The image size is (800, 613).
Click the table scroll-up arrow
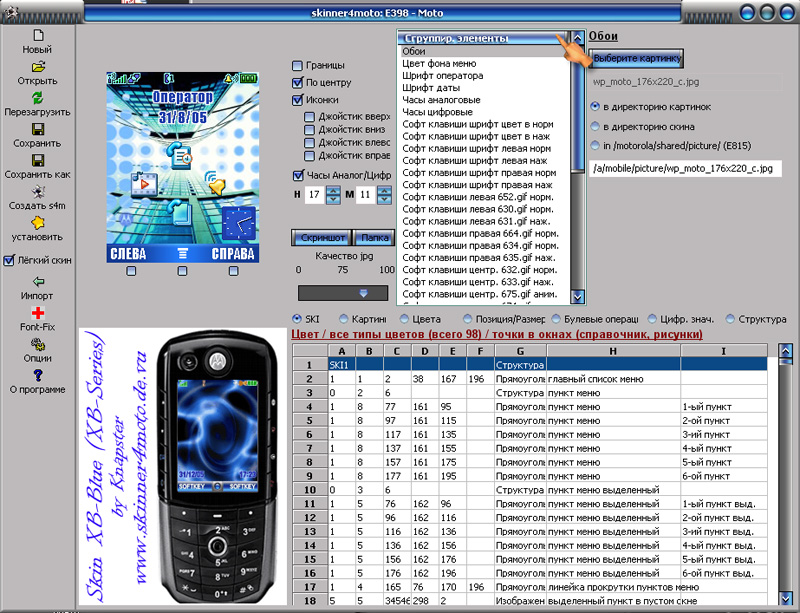tap(786, 351)
